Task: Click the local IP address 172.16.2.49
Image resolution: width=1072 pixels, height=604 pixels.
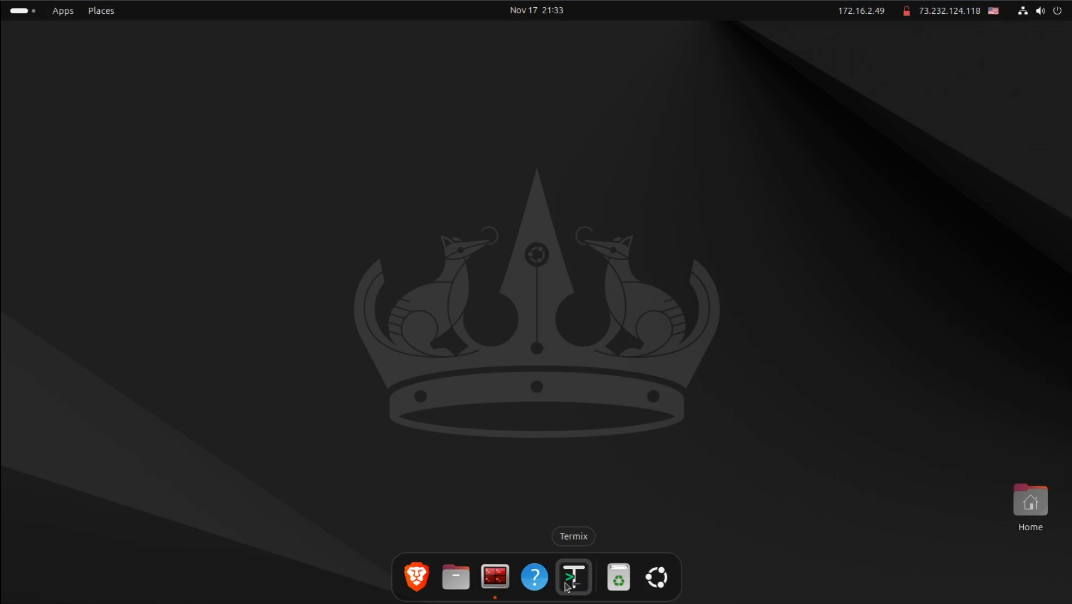Action: click(861, 11)
